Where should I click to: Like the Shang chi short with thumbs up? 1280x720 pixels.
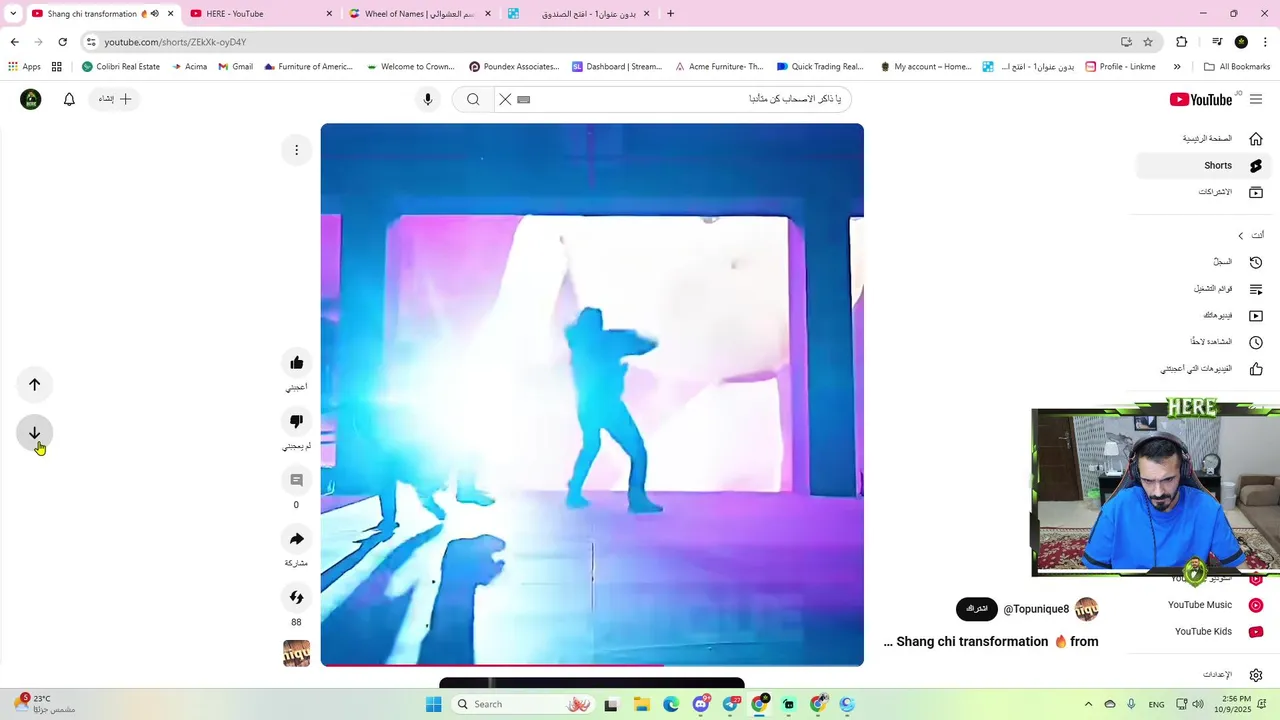coord(296,363)
